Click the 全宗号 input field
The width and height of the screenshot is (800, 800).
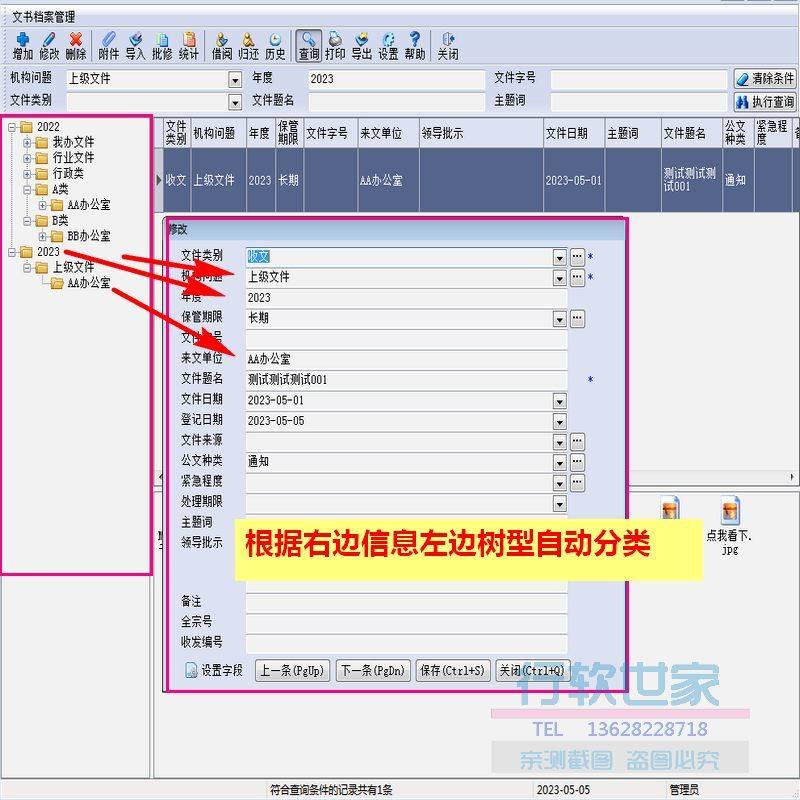click(x=406, y=623)
